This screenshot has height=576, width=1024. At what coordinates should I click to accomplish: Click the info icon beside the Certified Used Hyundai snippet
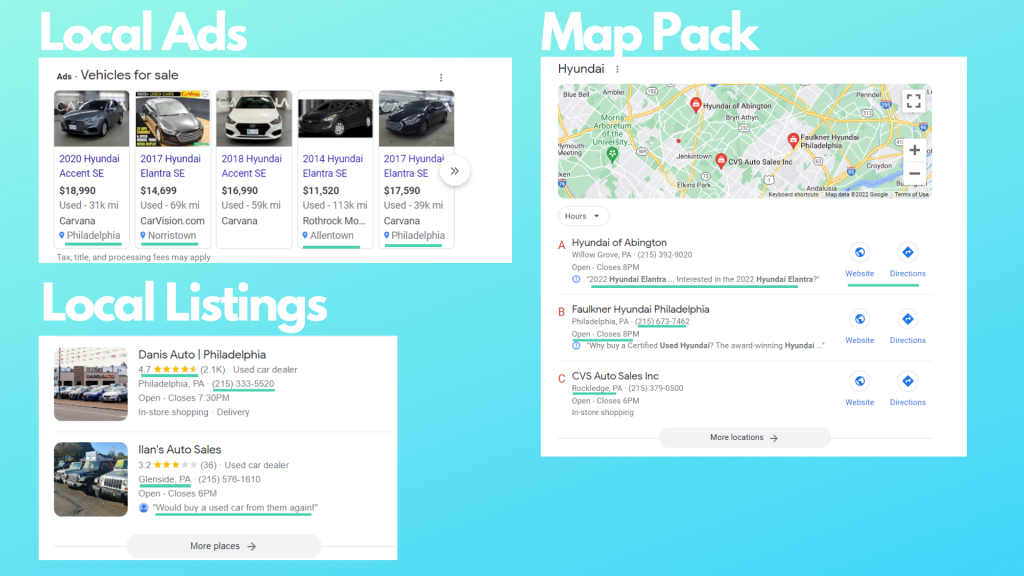click(x=576, y=346)
